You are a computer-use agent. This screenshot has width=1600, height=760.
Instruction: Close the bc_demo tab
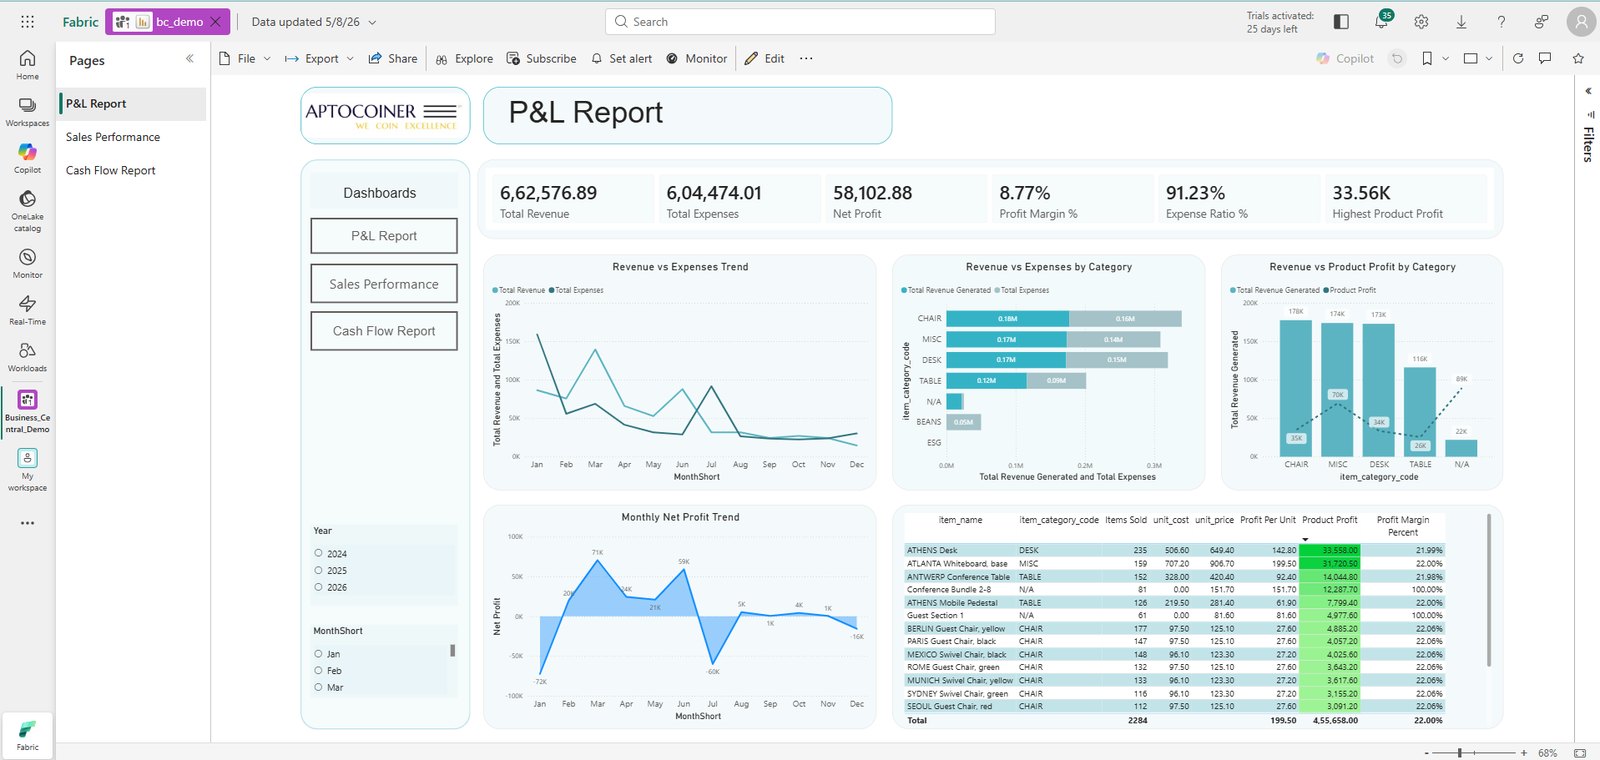215,21
